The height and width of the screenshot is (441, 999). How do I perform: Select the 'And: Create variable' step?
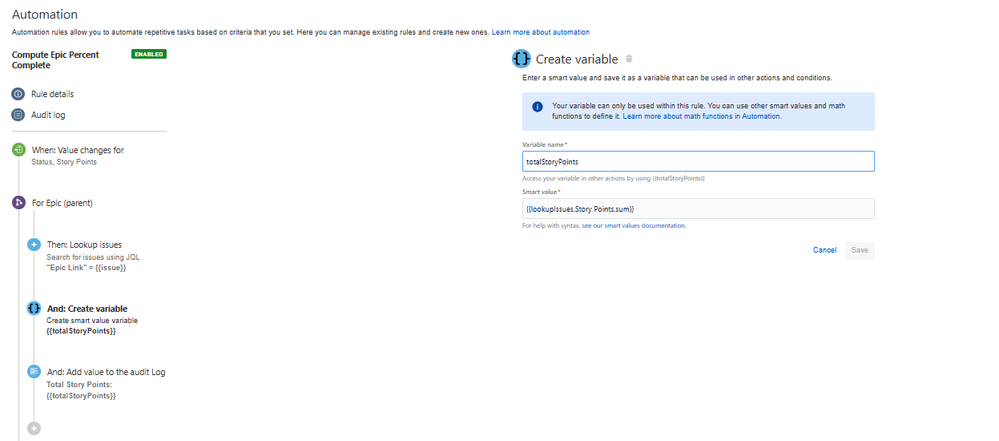tap(87, 309)
